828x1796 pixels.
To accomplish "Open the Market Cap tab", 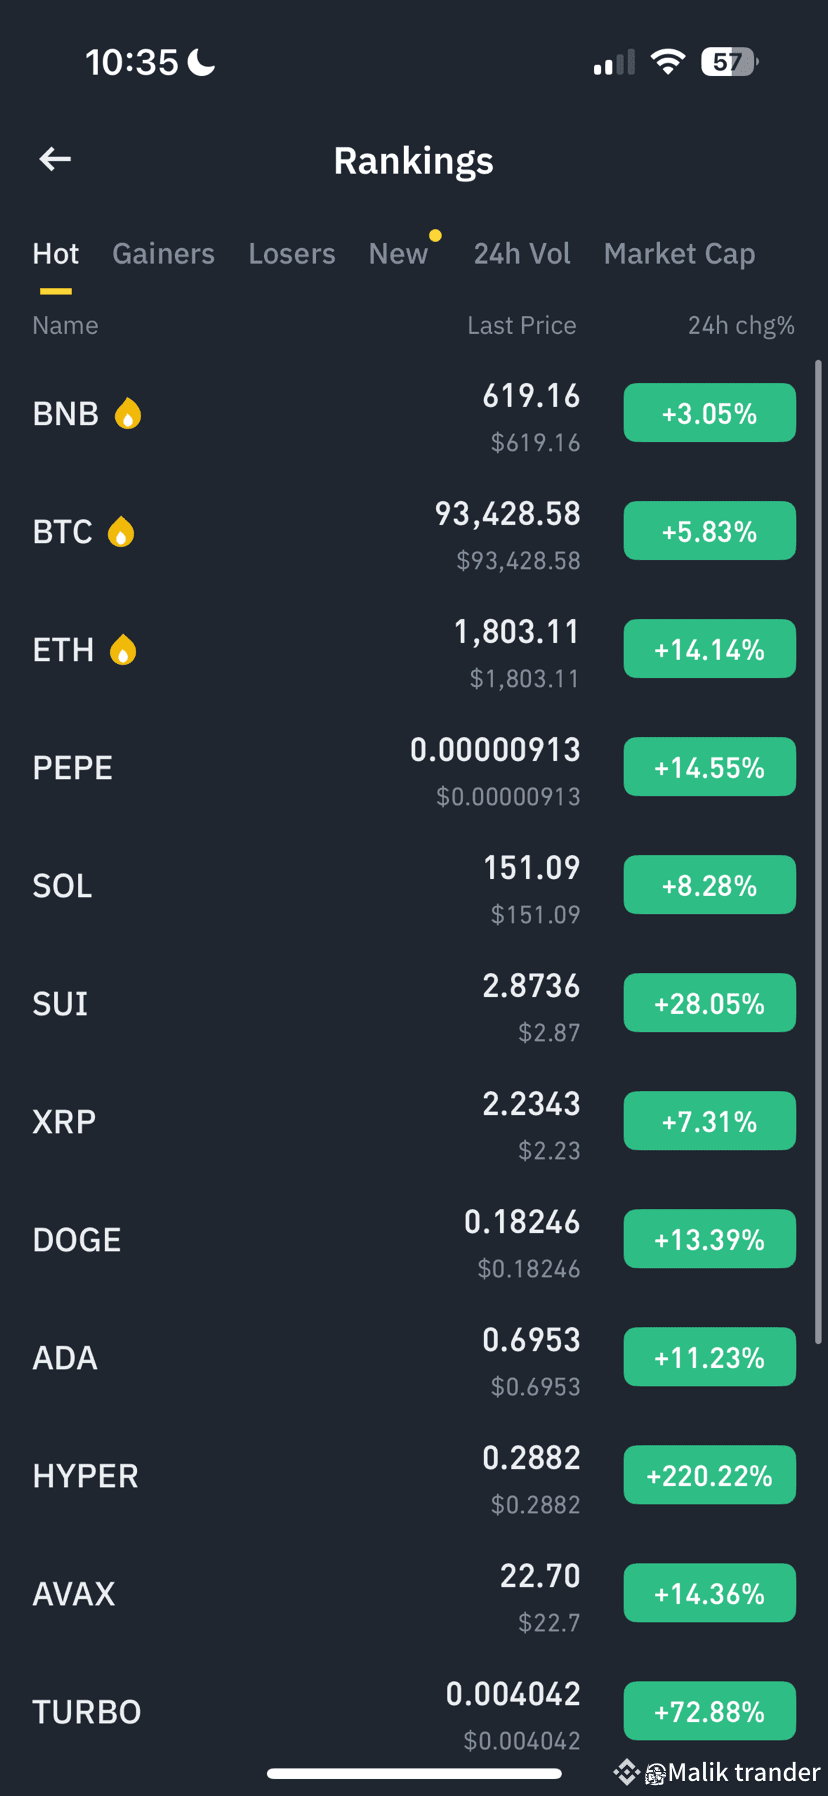I will pyautogui.click(x=679, y=254).
